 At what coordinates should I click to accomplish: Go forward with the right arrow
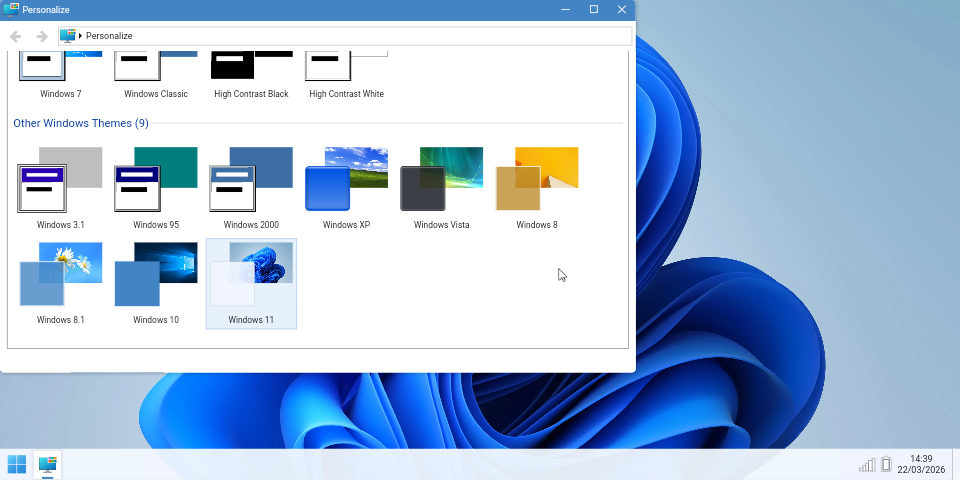coord(42,36)
